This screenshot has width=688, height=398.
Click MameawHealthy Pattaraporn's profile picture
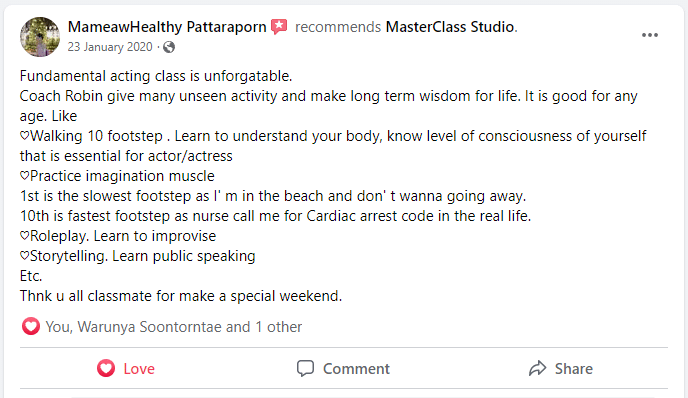pos(40,37)
